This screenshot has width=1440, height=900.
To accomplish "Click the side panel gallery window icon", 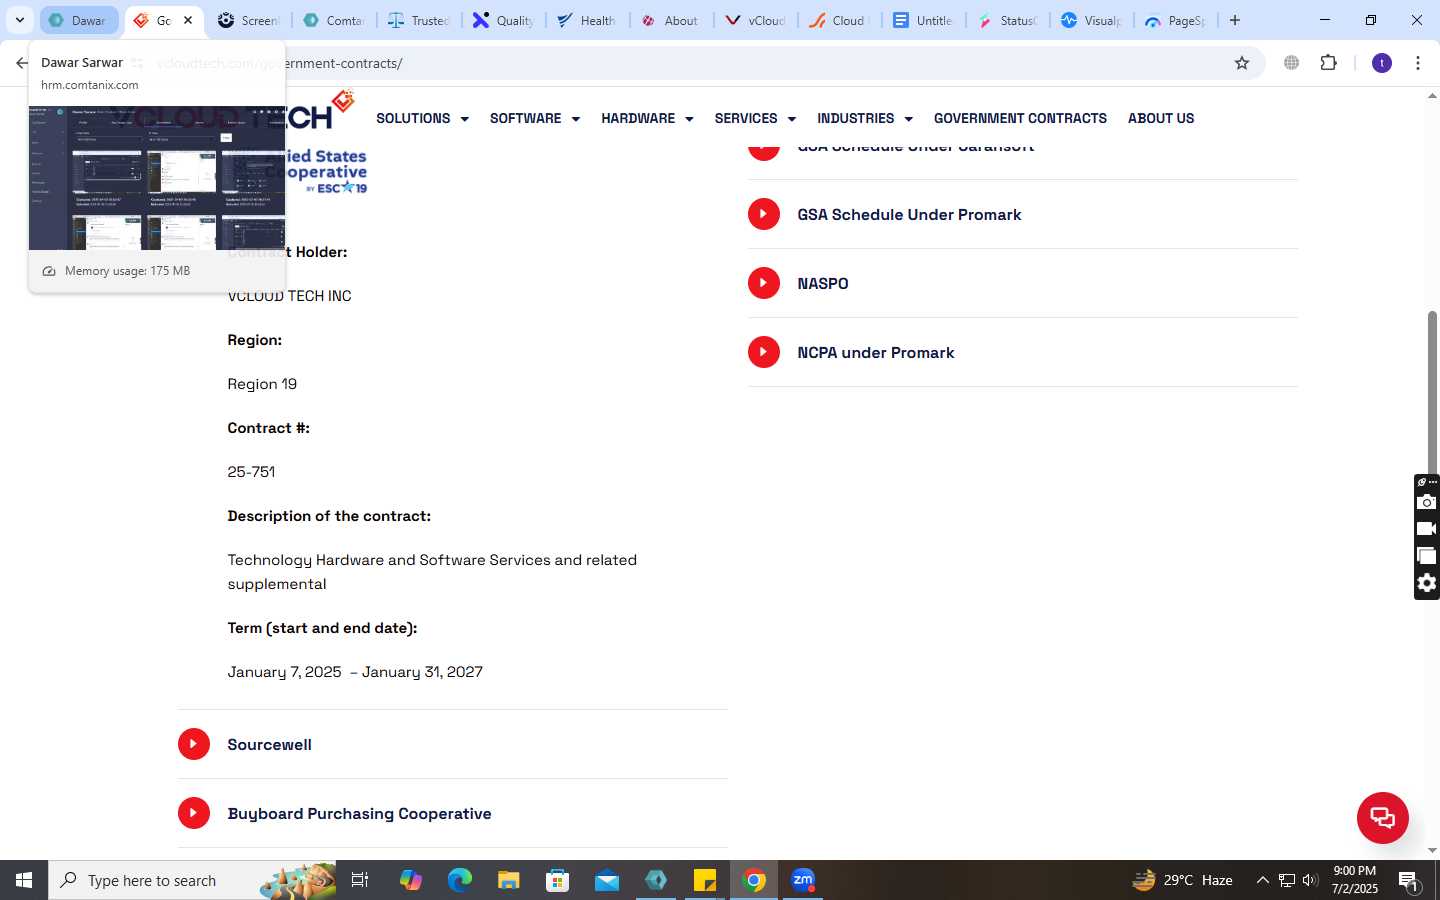I will [1427, 556].
